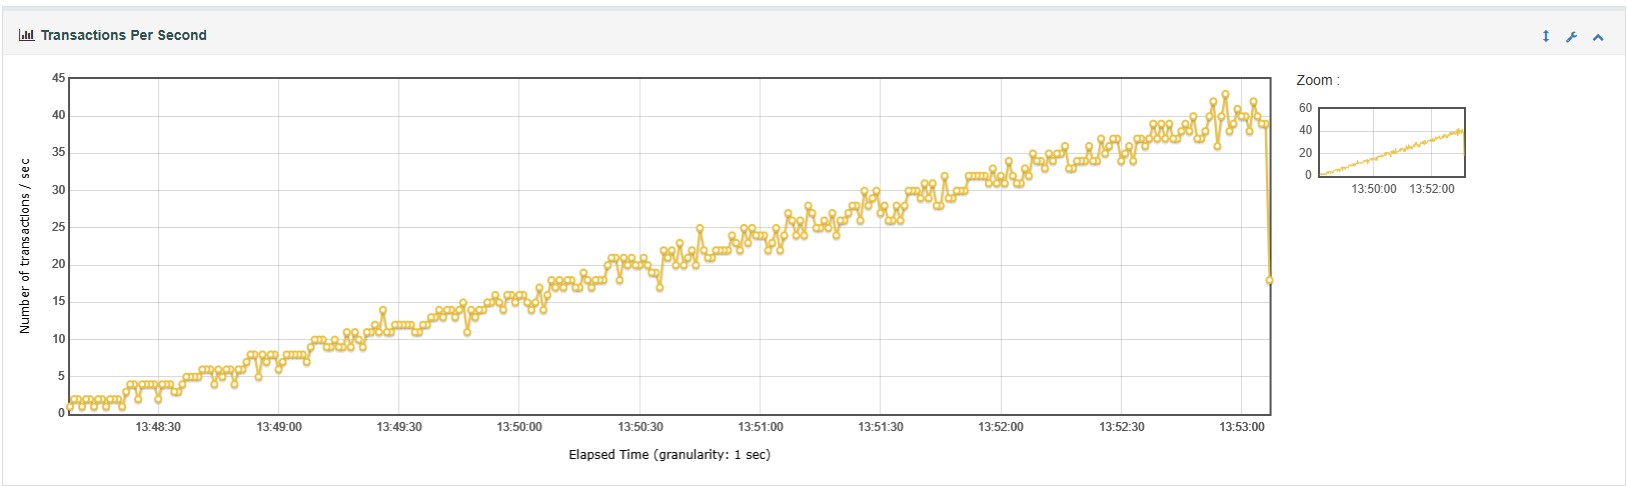Image resolution: width=1627 pixels, height=486 pixels.
Task: Click the 45 value on the y-axis
Action: coord(59,78)
